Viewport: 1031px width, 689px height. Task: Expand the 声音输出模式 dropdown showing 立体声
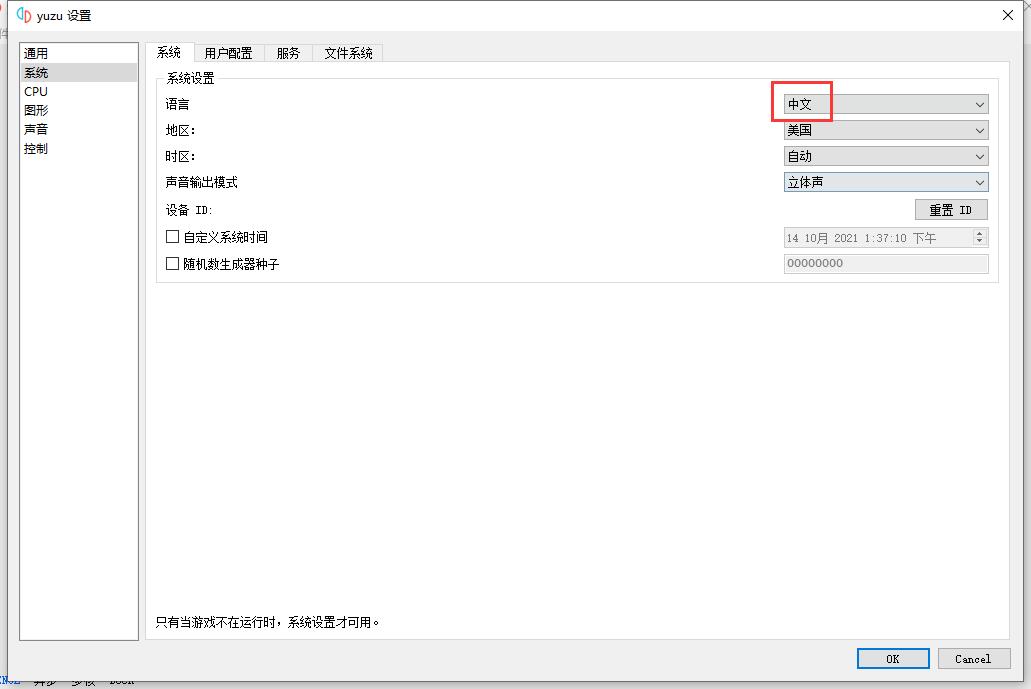(x=885, y=182)
